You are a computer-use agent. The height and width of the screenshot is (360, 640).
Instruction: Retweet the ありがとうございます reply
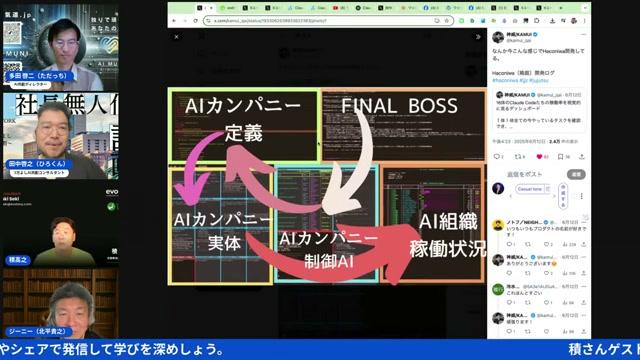click(528, 273)
